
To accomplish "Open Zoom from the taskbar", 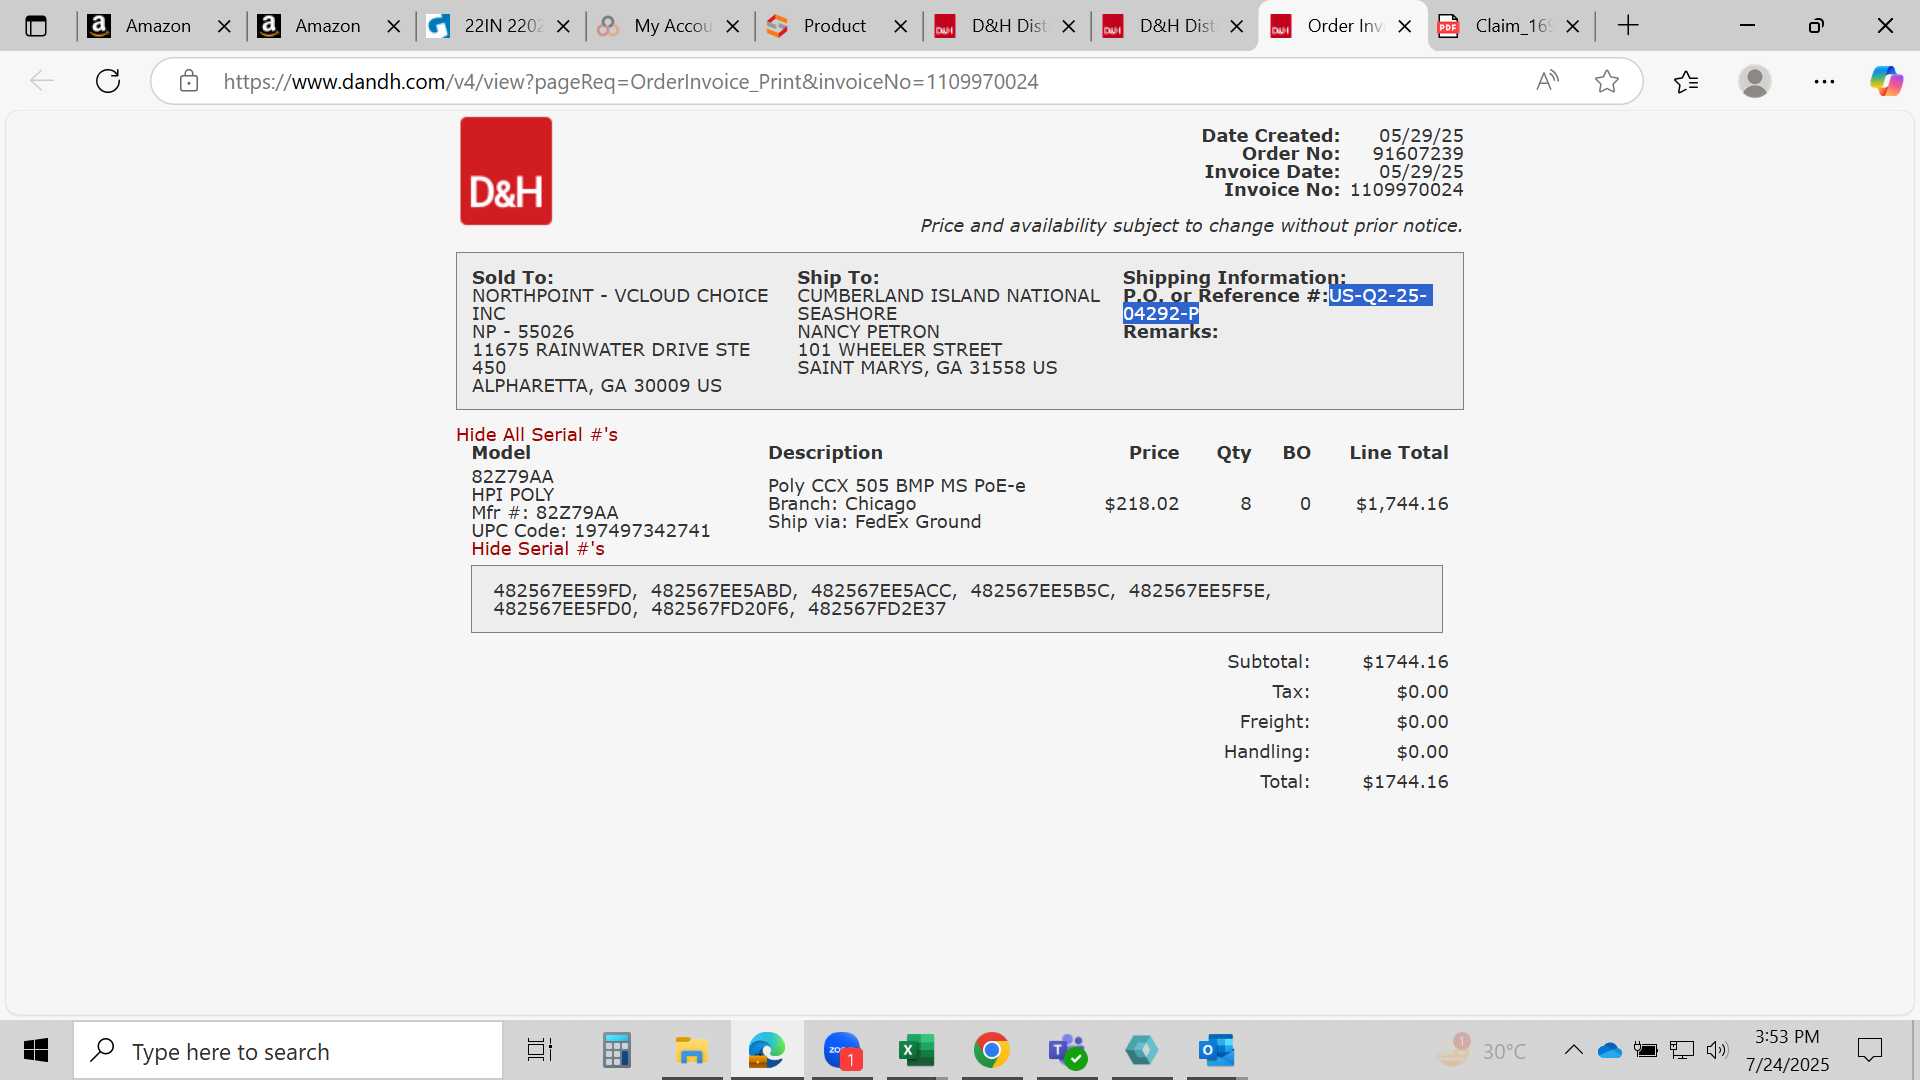I will pyautogui.click(x=842, y=1050).
